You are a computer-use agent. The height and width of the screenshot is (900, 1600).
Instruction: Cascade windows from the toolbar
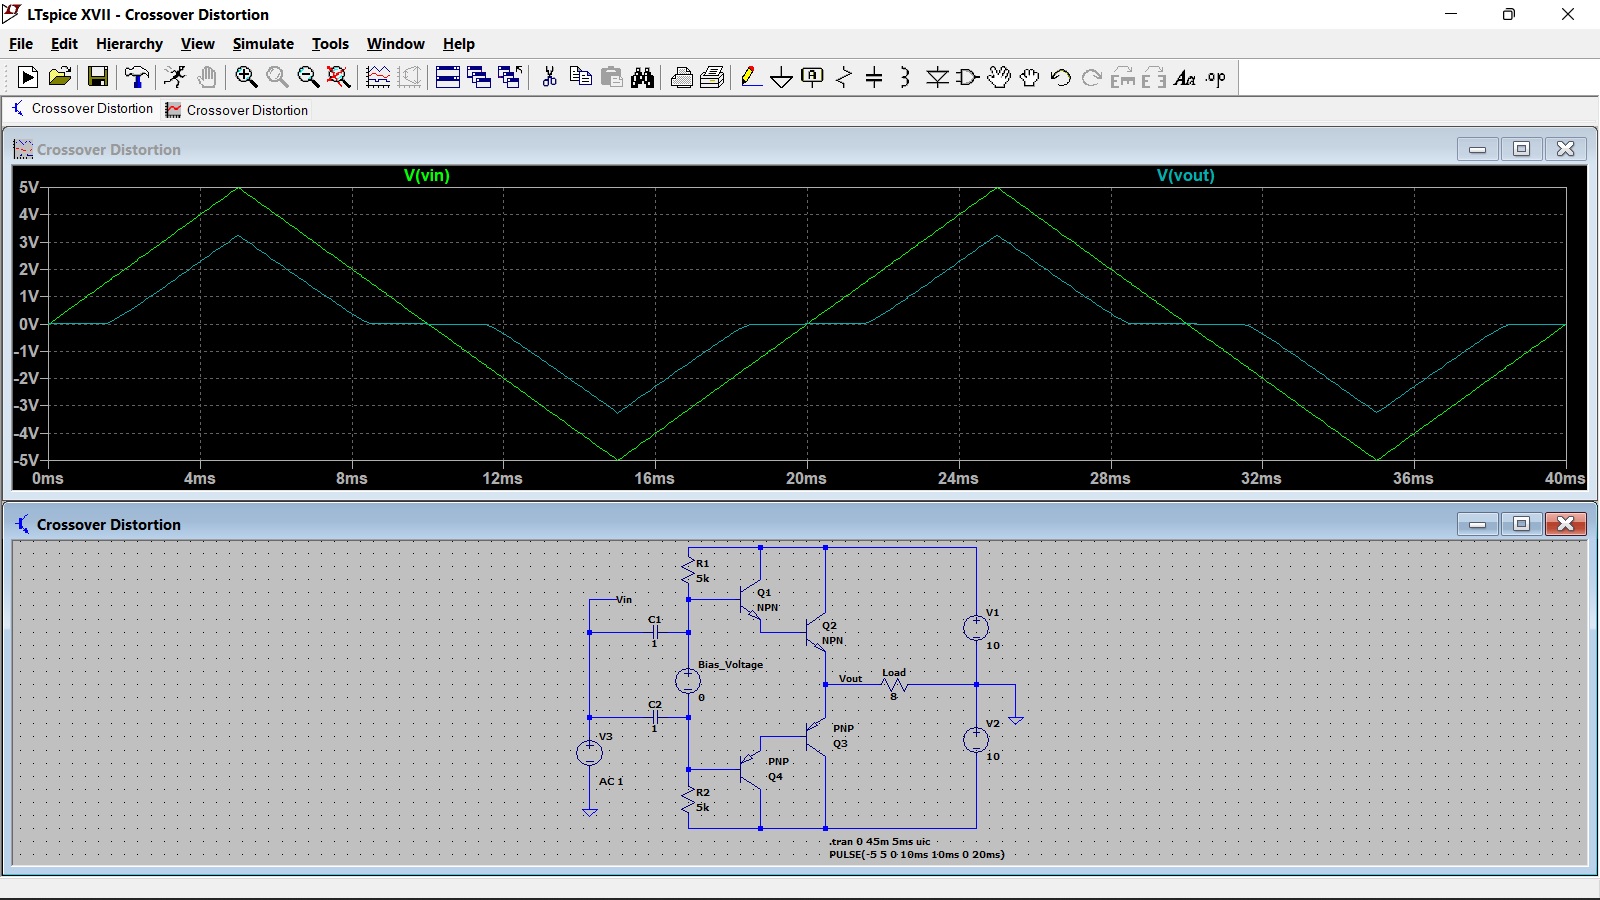479,77
